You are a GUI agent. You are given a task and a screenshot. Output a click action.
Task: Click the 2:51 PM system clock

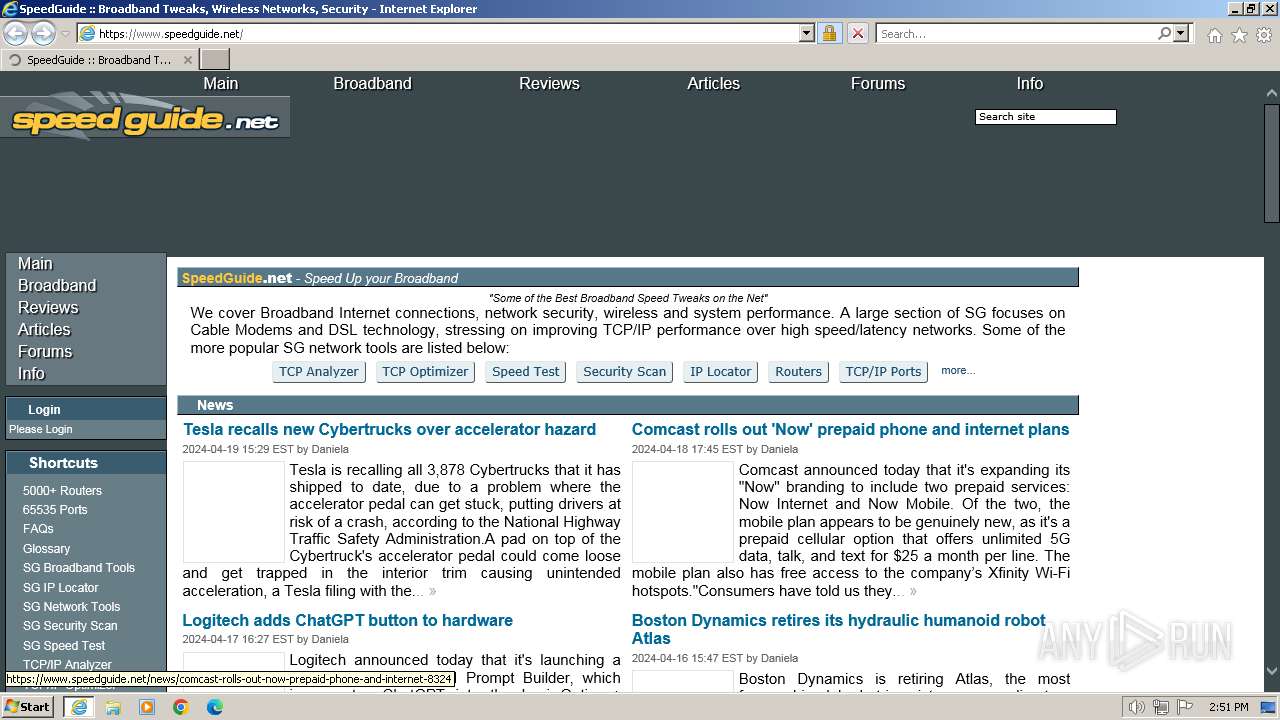coord(1229,707)
